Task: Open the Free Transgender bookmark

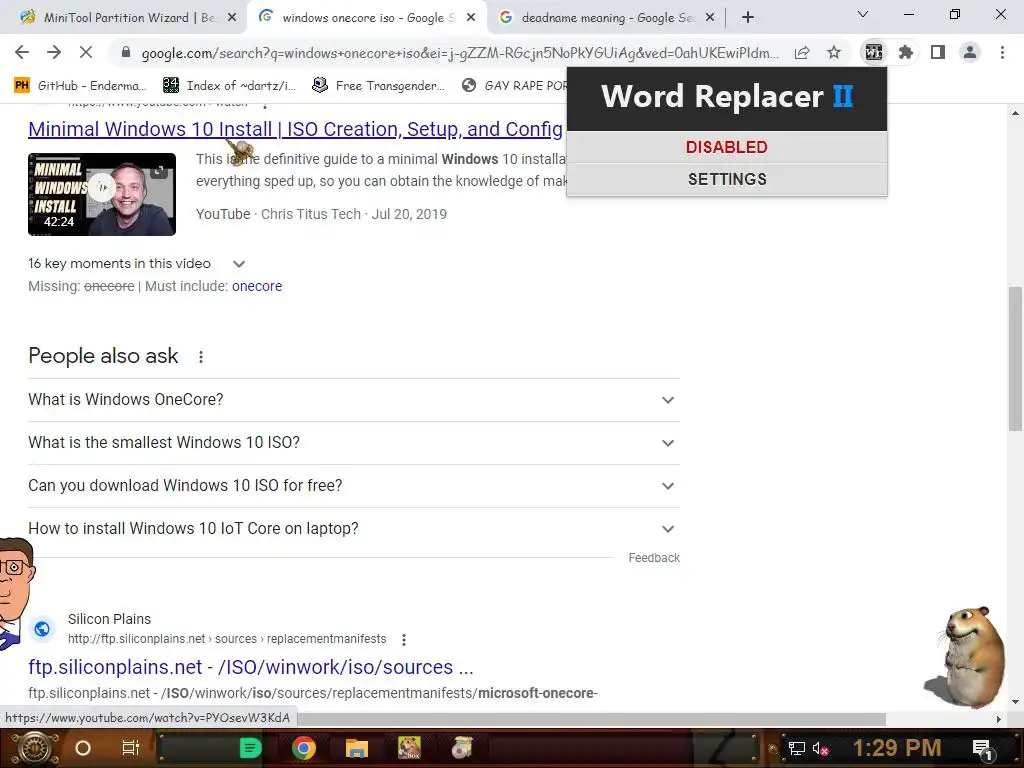Action: (x=379, y=86)
